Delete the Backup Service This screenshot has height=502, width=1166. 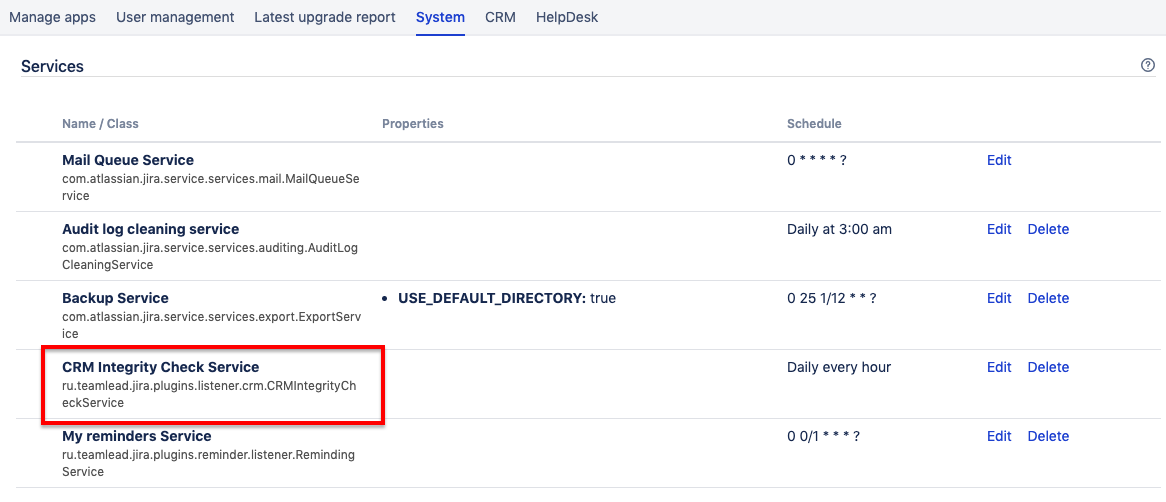click(1048, 298)
